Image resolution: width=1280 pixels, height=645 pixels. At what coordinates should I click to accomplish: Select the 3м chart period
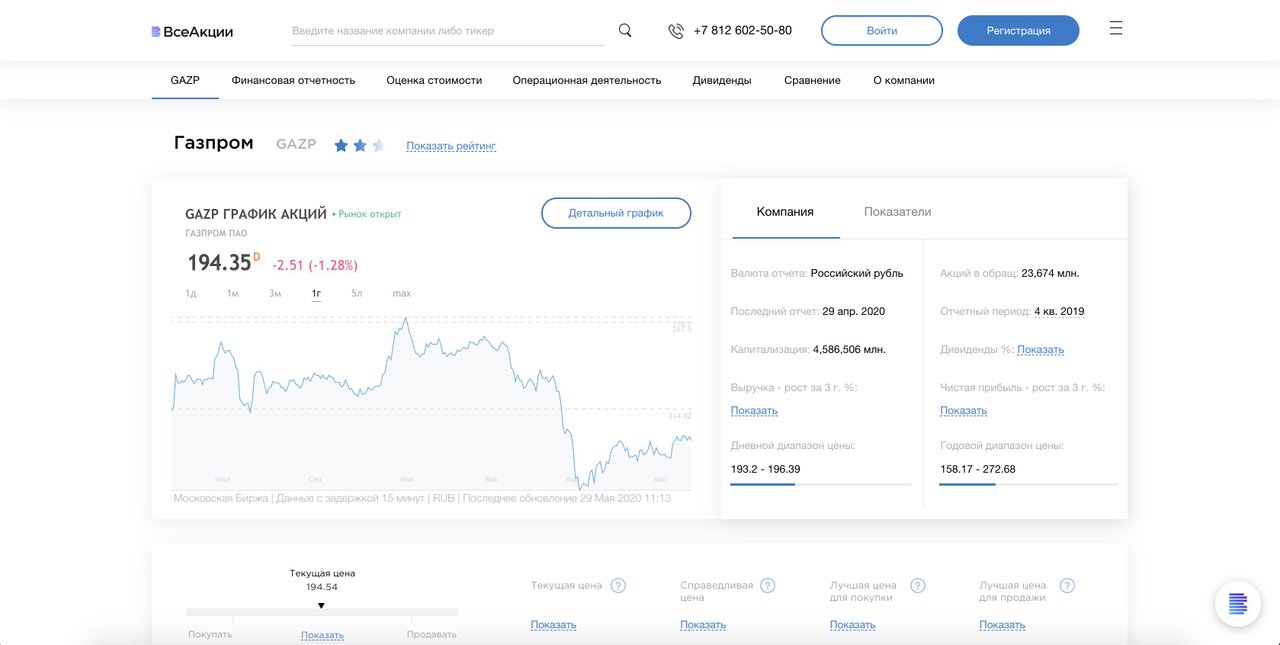point(275,293)
